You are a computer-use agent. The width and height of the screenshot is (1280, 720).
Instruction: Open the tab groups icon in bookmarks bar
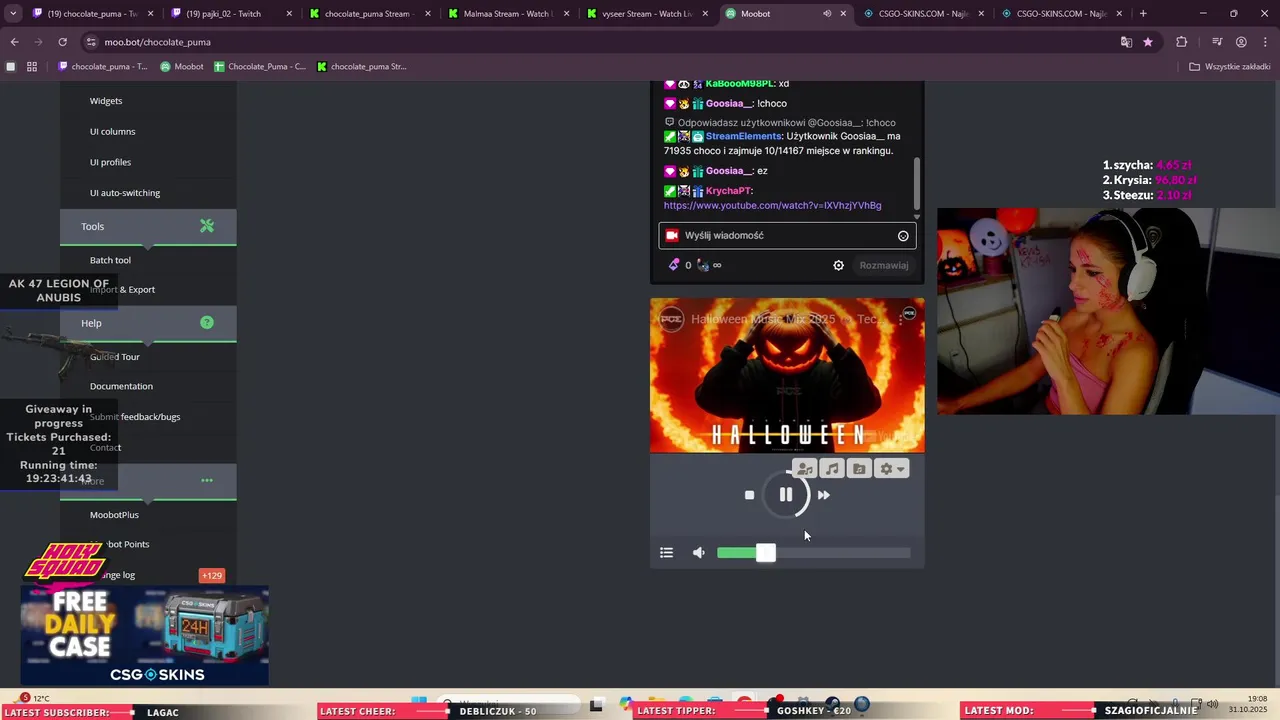click(x=11, y=67)
